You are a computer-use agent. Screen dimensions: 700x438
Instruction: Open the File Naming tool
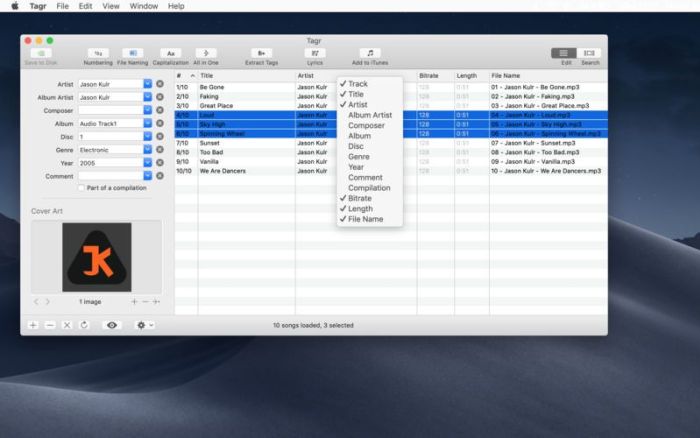click(x=132, y=53)
